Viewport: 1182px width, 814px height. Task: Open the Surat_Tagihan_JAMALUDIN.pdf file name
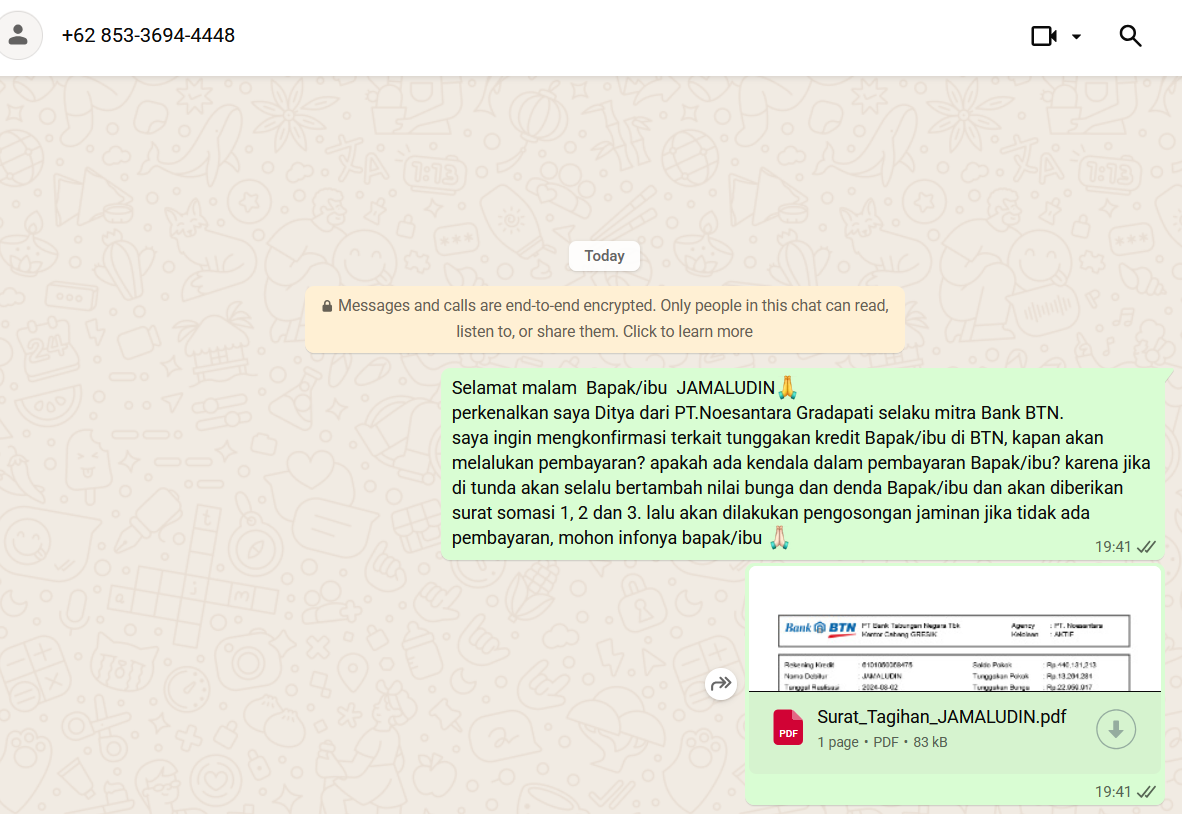tap(941, 717)
